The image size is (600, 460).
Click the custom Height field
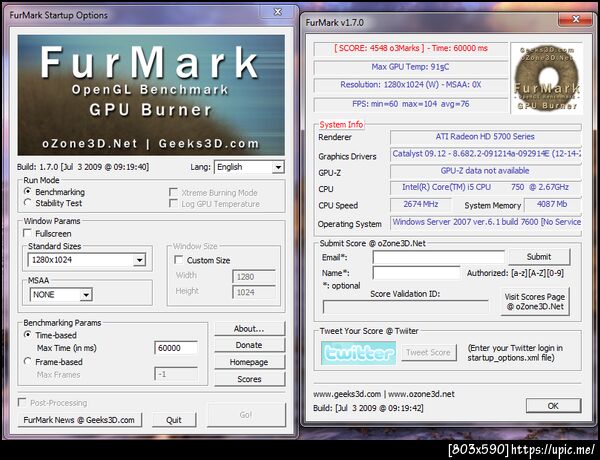254,292
